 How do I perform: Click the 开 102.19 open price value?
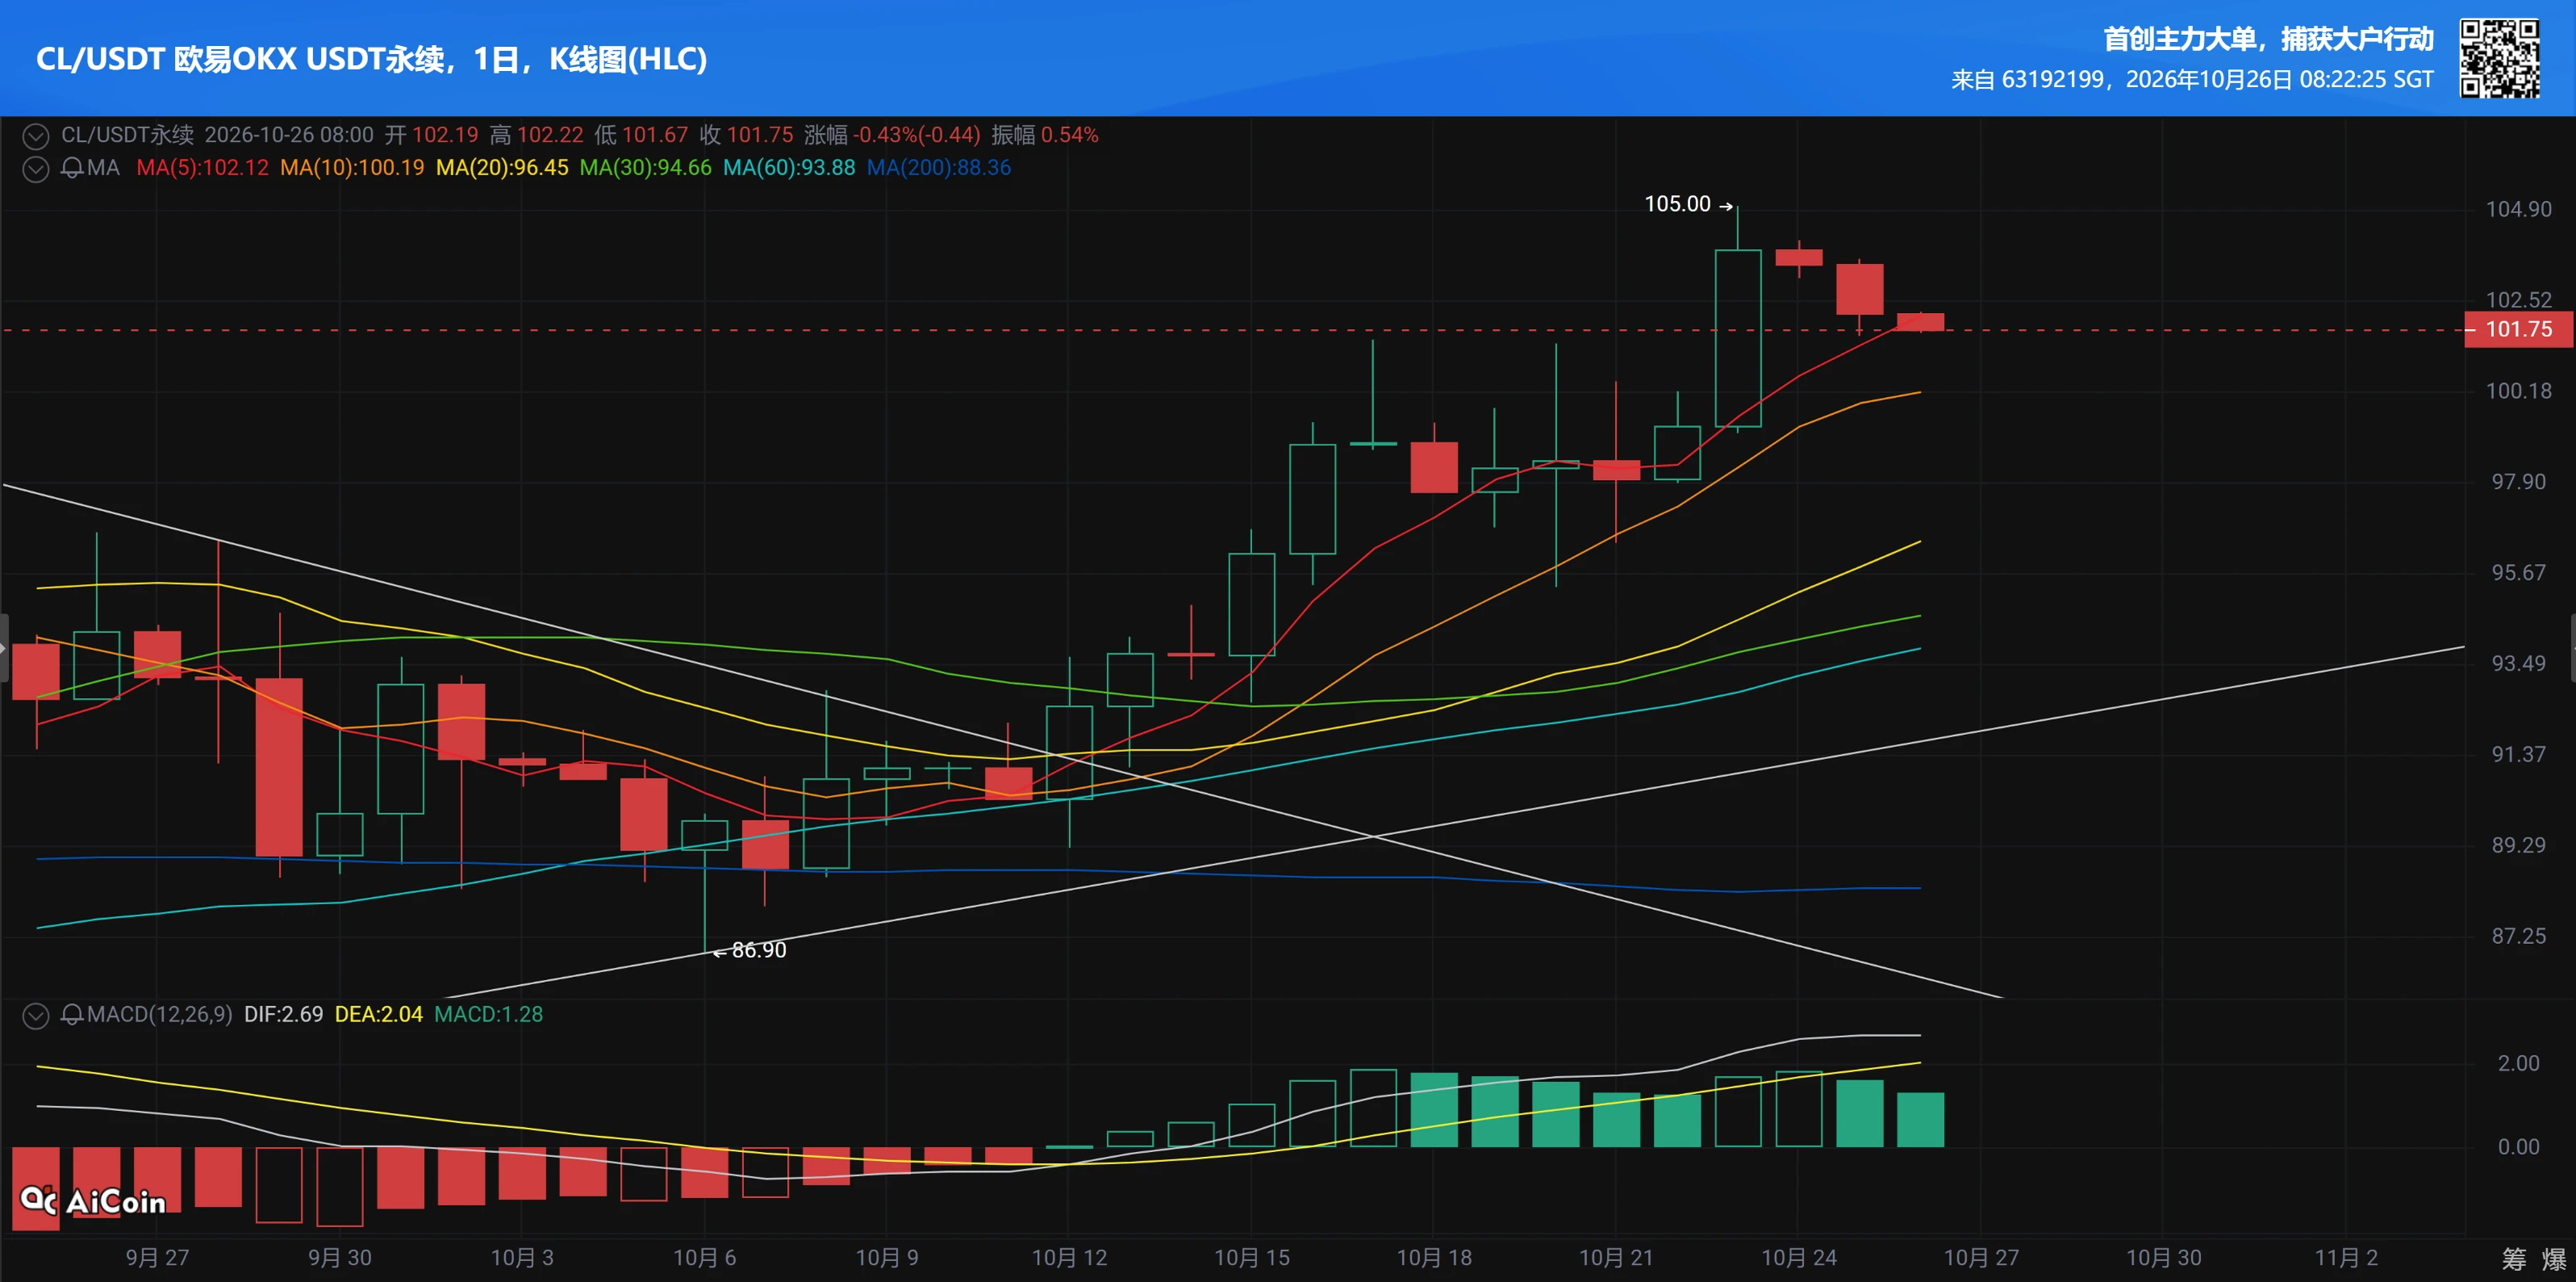pyautogui.click(x=432, y=135)
